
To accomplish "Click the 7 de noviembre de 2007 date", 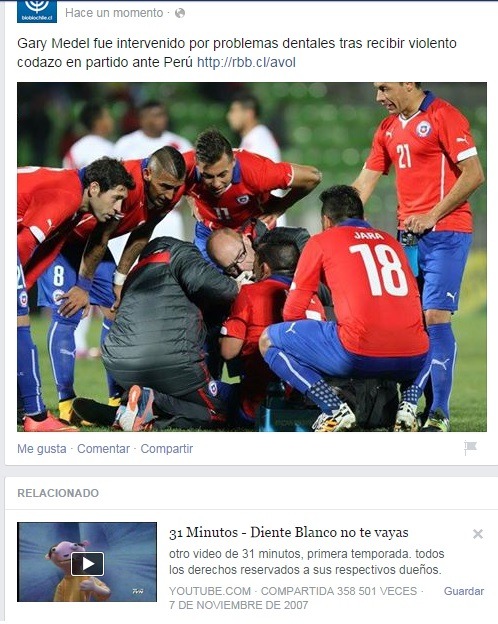I will tap(238, 605).
